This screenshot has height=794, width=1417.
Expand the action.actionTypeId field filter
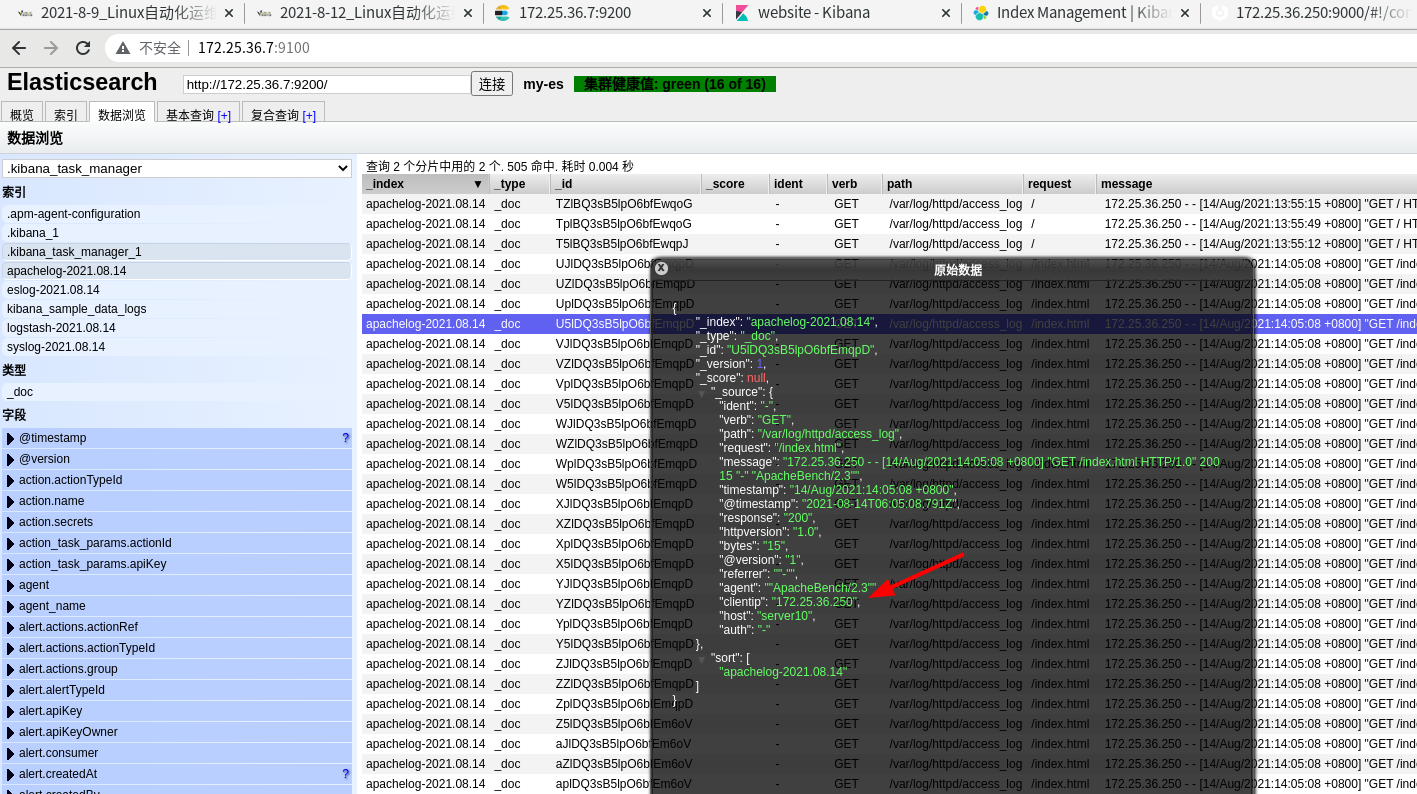point(11,480)
